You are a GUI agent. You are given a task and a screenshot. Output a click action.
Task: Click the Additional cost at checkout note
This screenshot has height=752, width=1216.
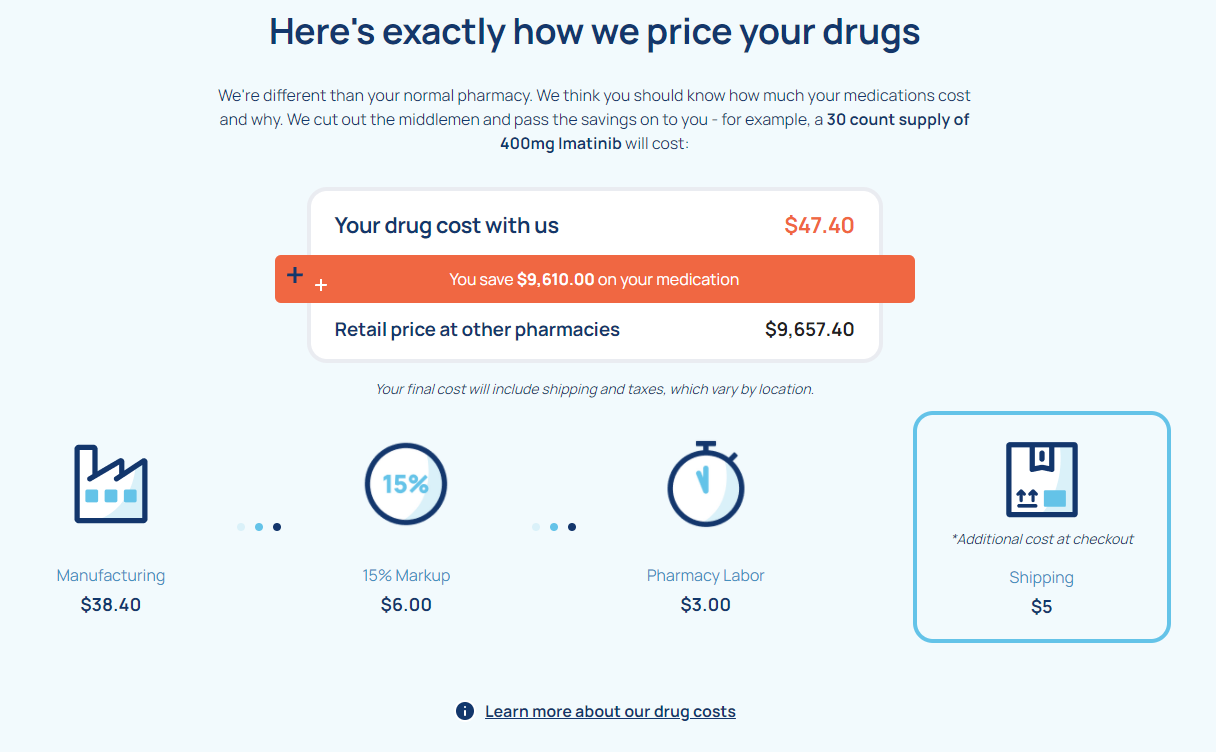[x=1041, y=538]
